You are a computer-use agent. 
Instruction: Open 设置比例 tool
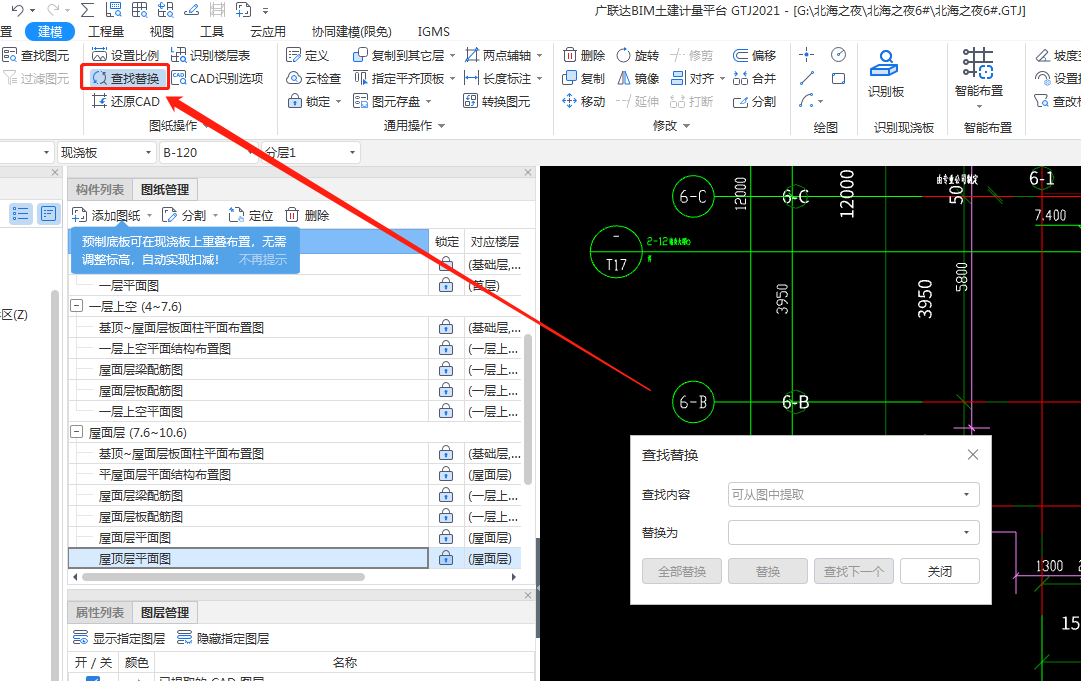point(125,55)
